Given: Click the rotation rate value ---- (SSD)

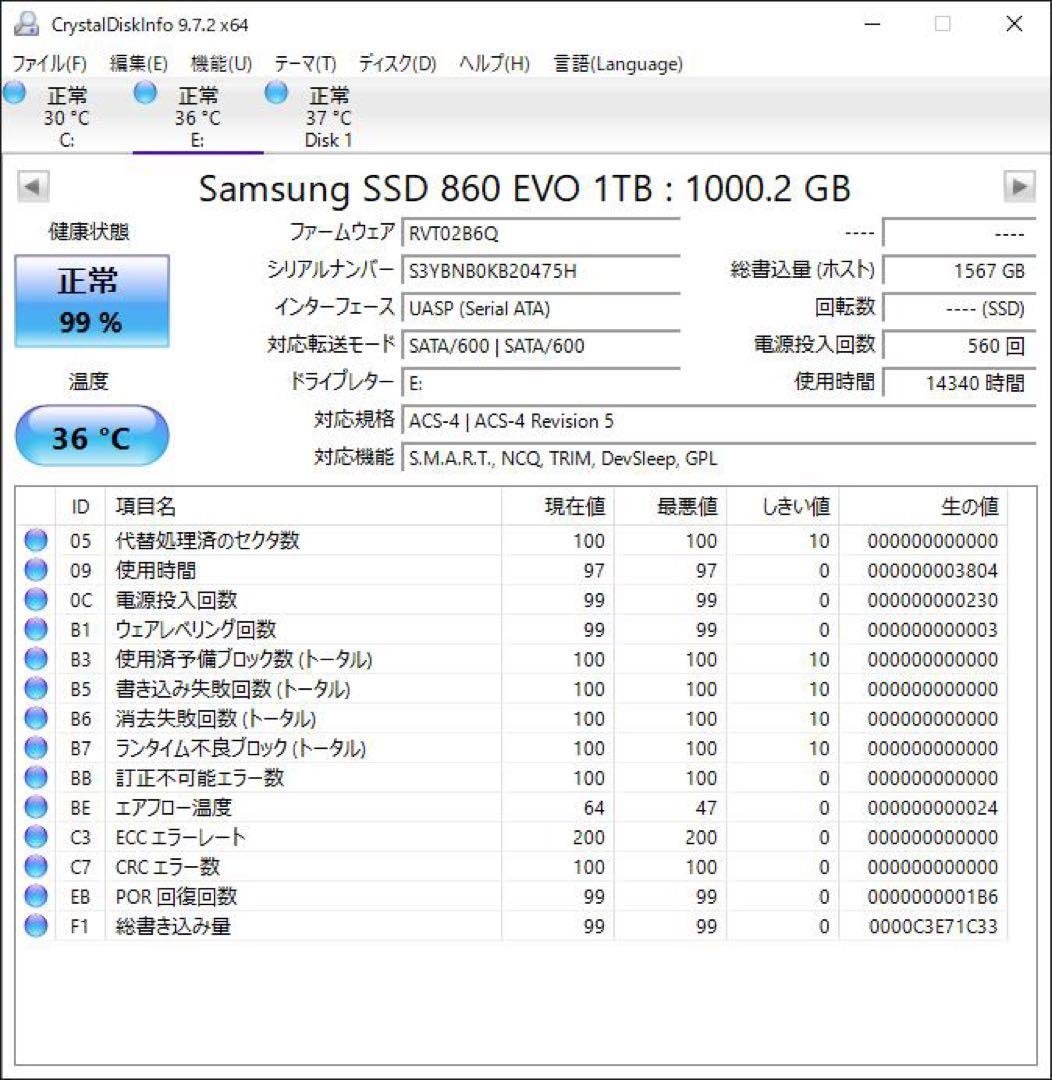Looking at the screenshot, I should [x=959, y=308].
